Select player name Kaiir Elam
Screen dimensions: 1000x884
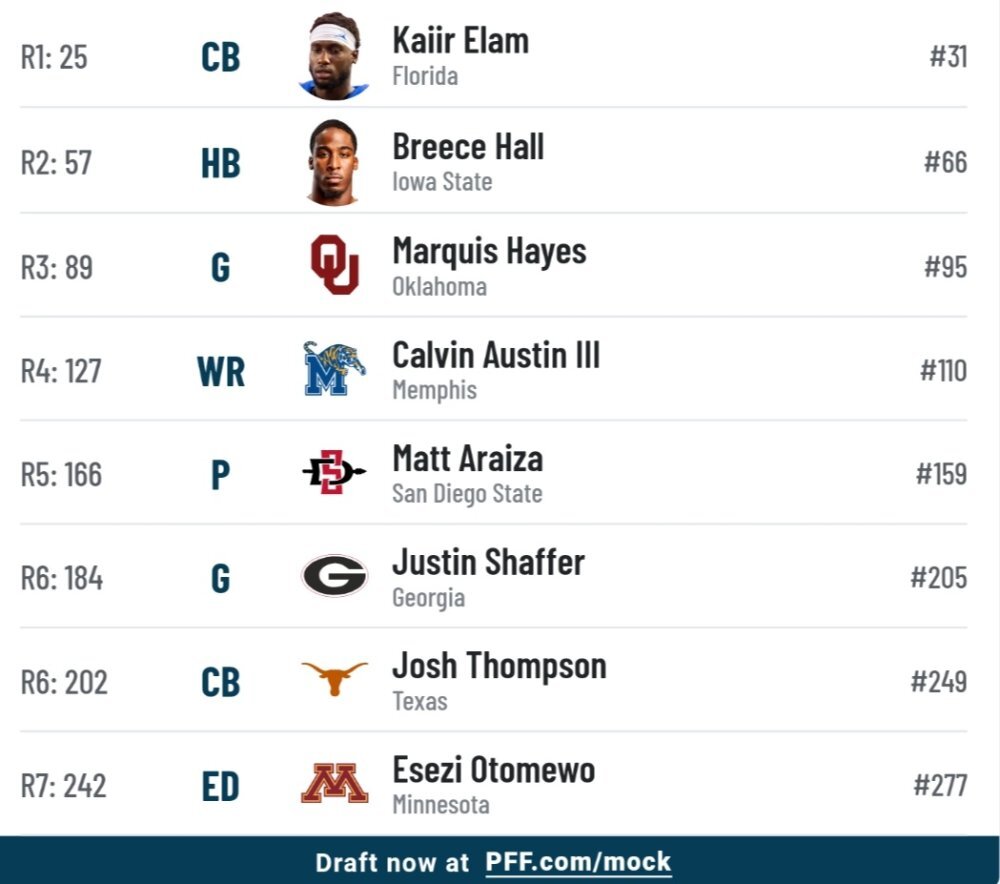[x=460, y=41]
